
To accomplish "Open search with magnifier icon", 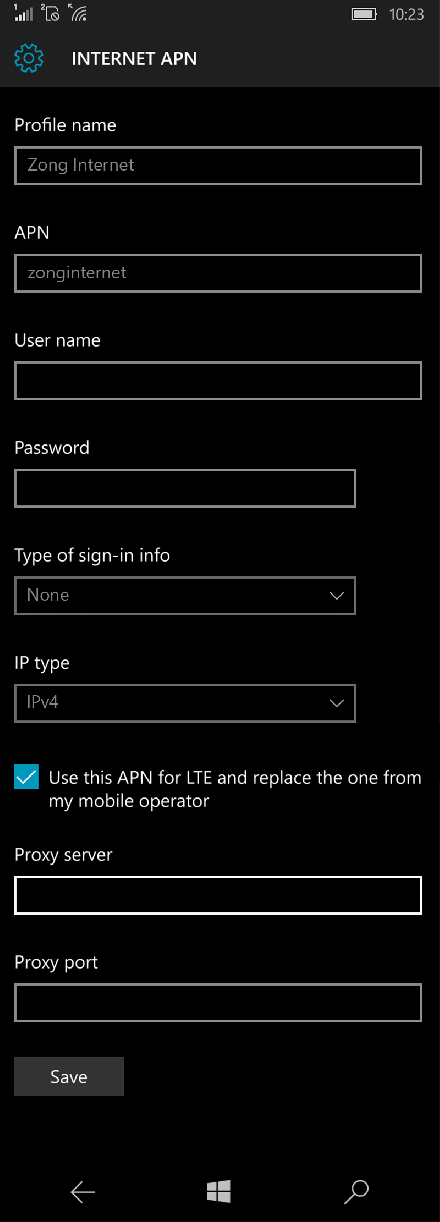I will (356, 1190).
